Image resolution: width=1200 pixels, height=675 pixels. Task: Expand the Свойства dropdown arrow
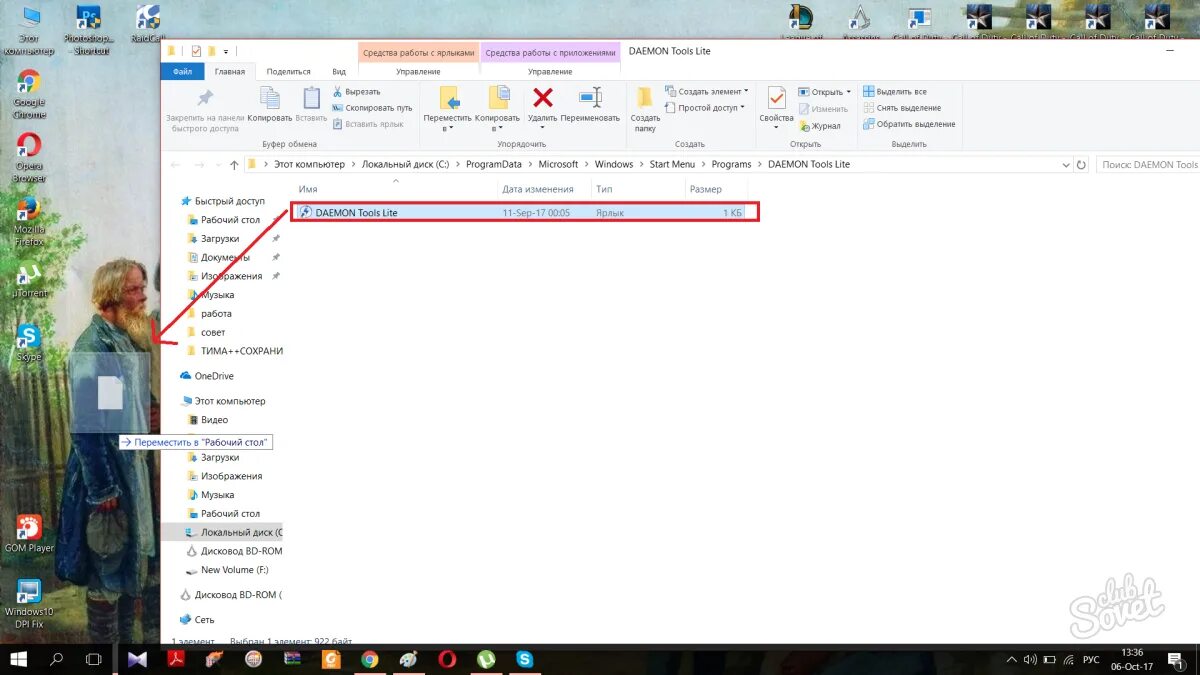776,127
